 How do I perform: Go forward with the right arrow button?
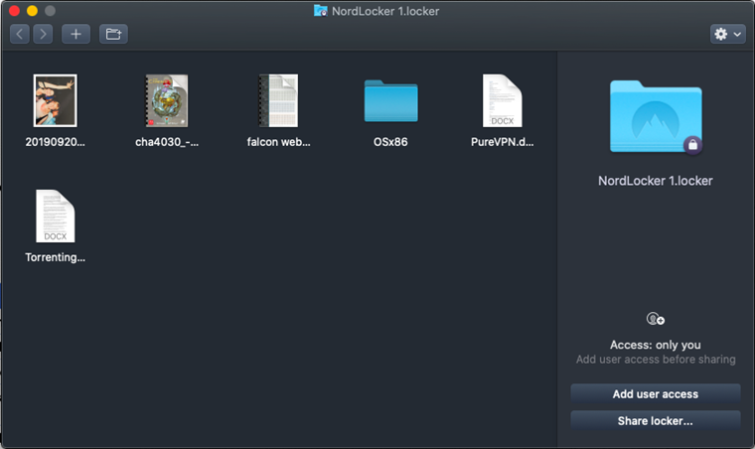coord(43,34)
